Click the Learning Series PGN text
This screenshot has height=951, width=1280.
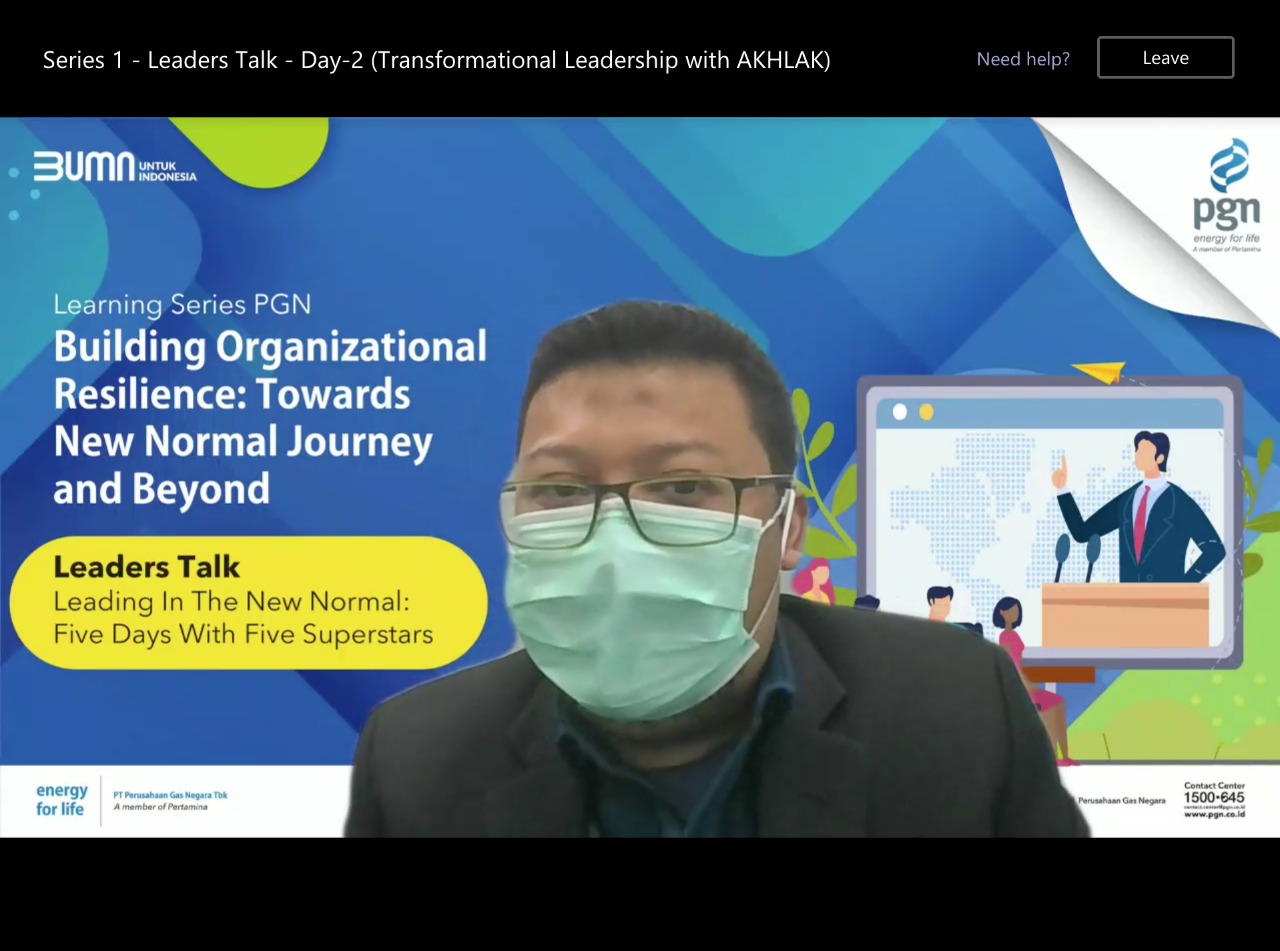182,304
